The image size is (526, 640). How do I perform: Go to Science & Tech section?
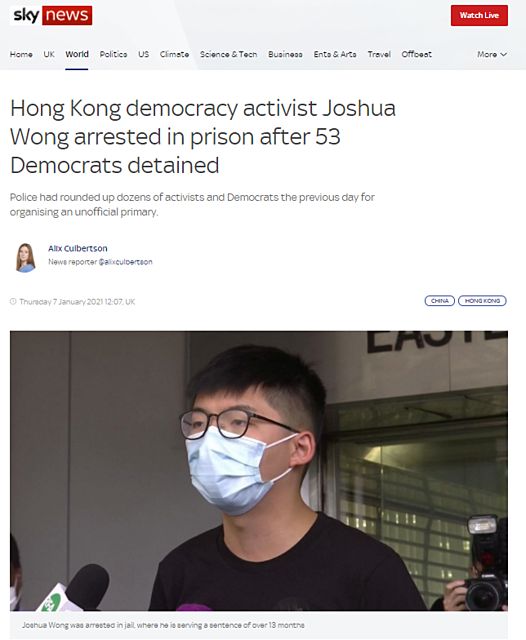229,54
